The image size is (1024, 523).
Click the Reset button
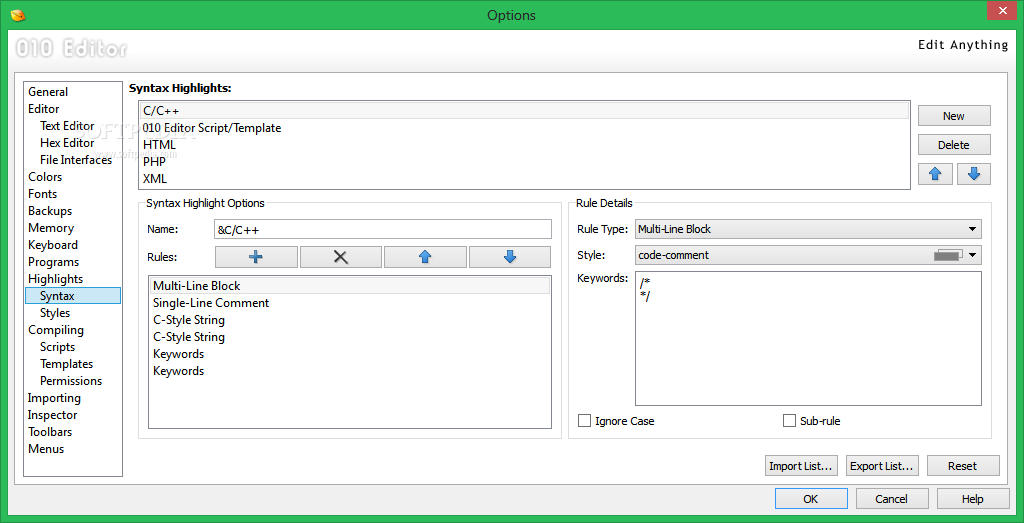click(x=963, y=466)
